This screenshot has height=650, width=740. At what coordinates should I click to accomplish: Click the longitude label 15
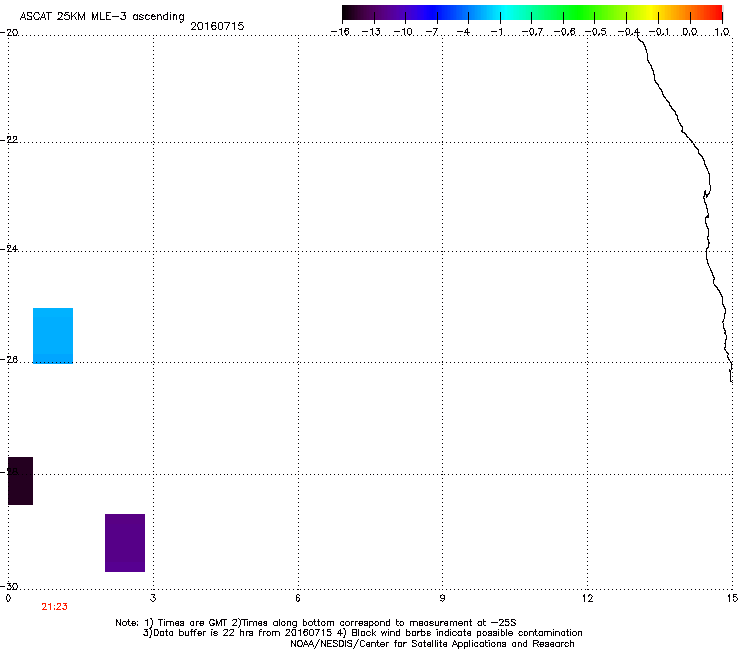tap(732, 598)
